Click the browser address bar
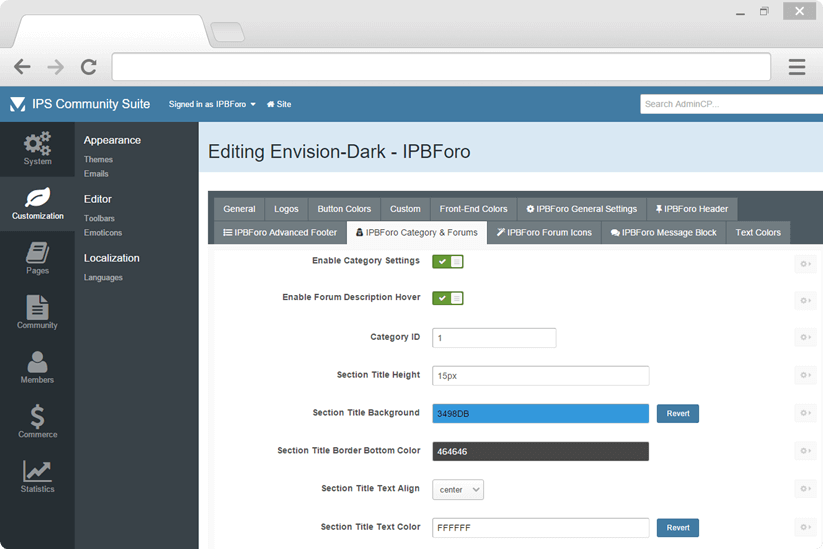Image resolution: width=823 pixels, height=549 pixels. 441,67
